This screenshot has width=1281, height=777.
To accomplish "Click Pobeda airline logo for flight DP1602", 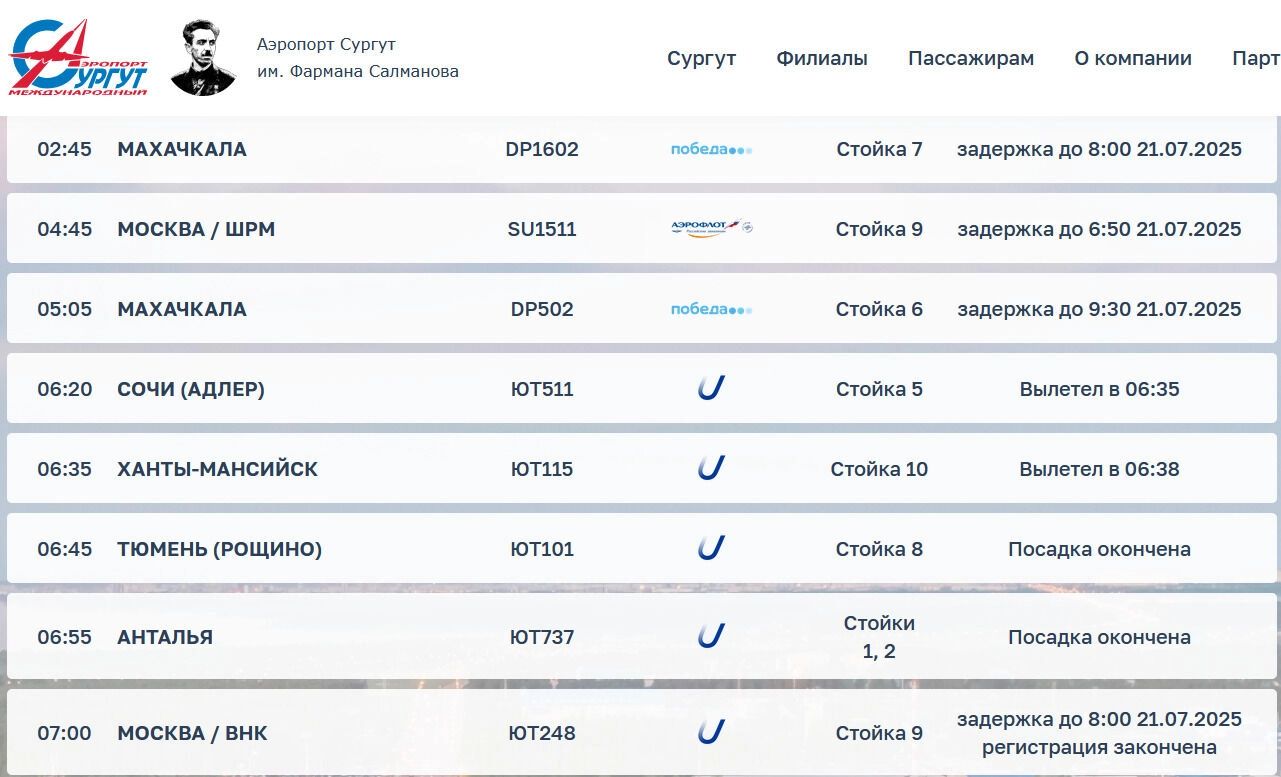I will [711, 150].
